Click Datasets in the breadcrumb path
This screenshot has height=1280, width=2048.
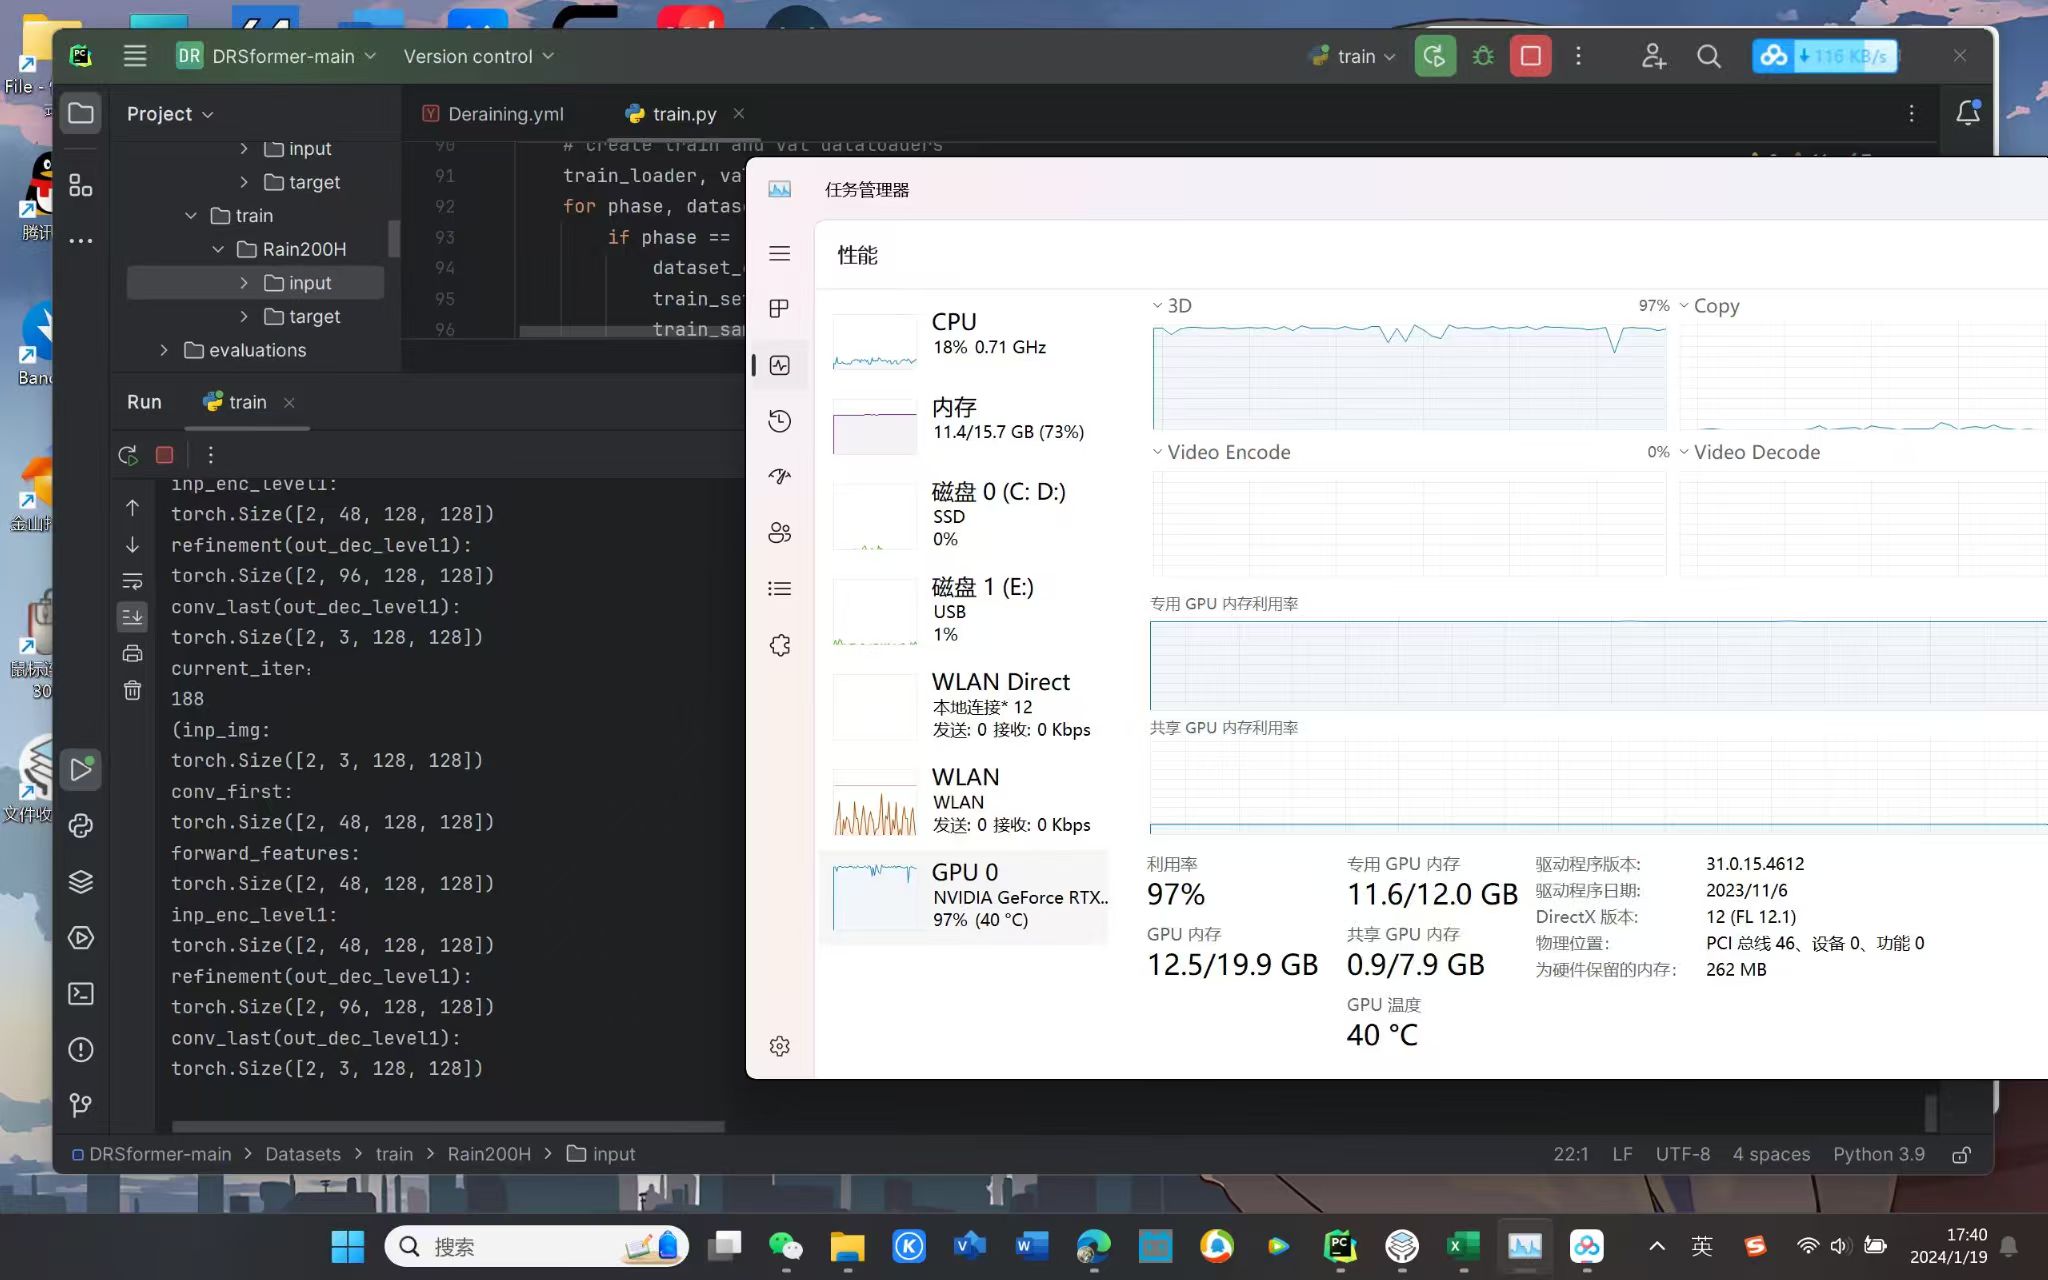tap(303, 1154)
